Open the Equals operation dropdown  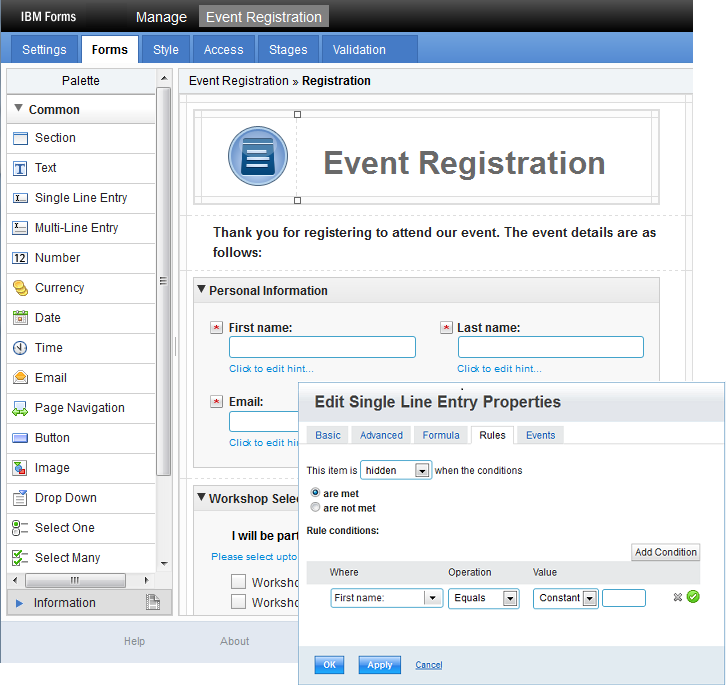point(510,598)
